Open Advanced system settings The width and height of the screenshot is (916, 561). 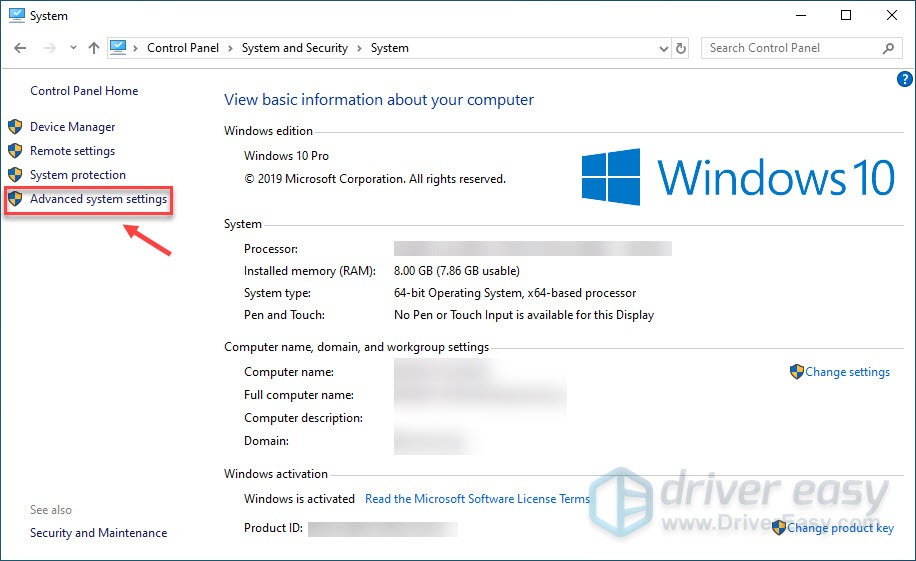coord(98,199)
